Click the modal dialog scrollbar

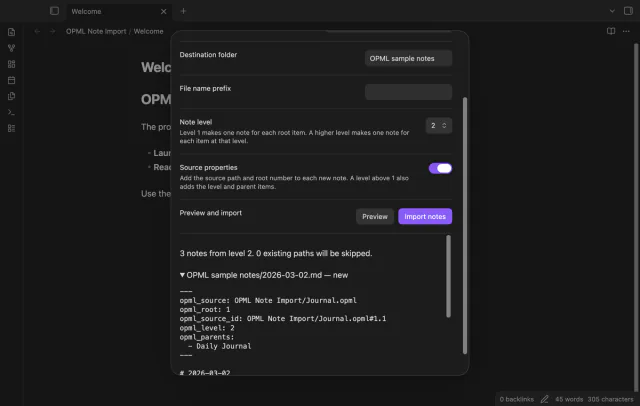[465, 225]
